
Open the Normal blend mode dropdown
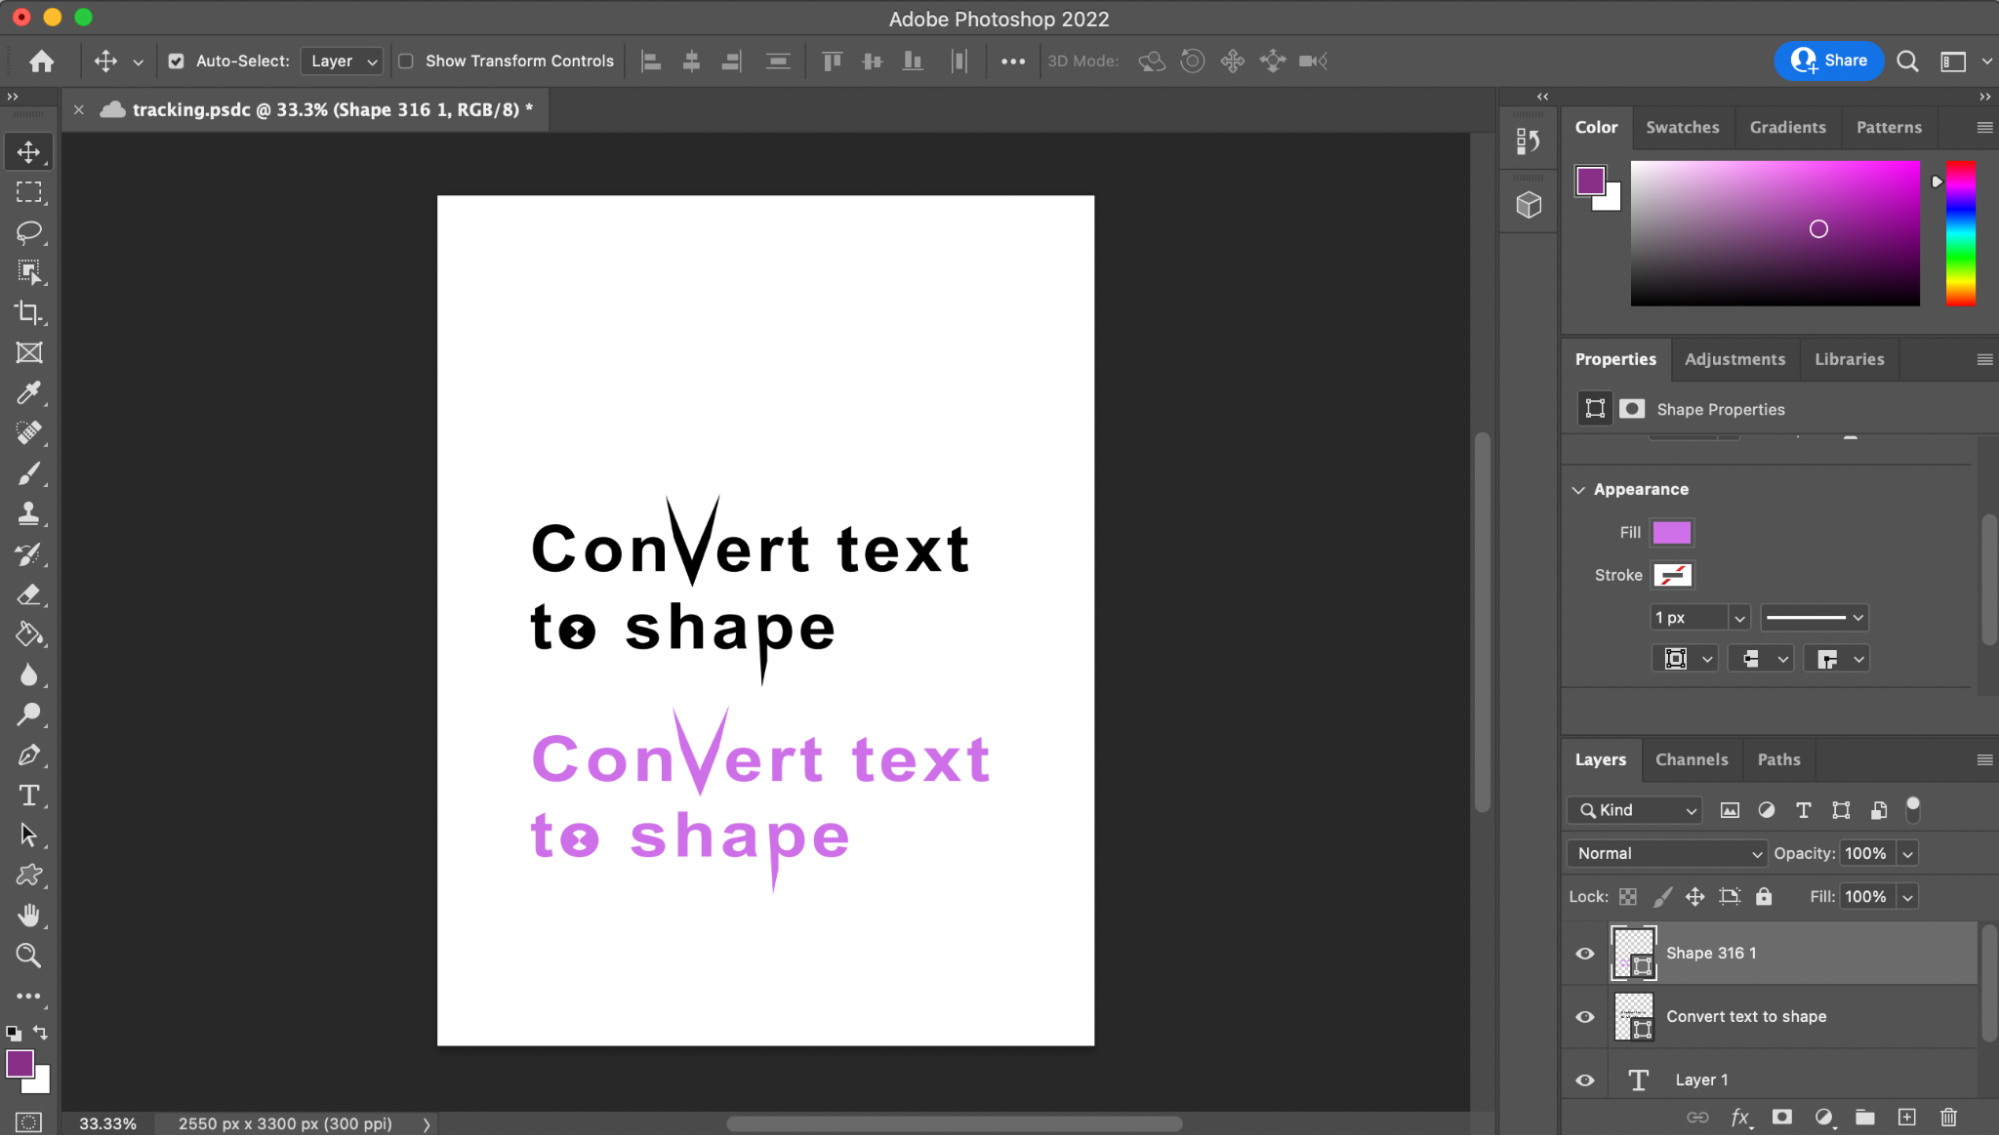[1667, 853]
